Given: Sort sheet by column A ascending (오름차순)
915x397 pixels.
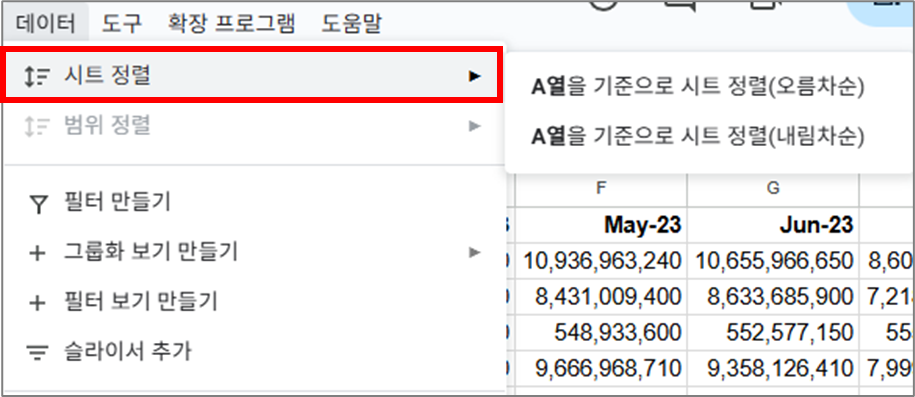Looking at the screenshot, I should (x=697, y=87).
